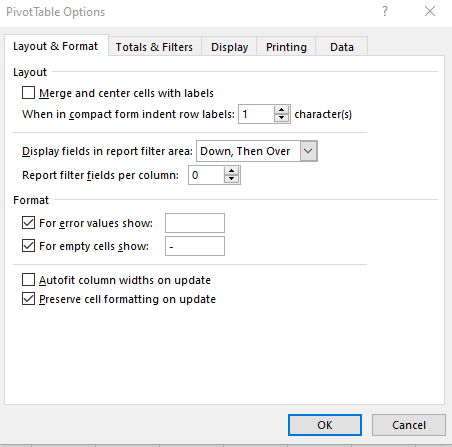
Task: Open the Display tab
Action: click(x=229, y=47)
